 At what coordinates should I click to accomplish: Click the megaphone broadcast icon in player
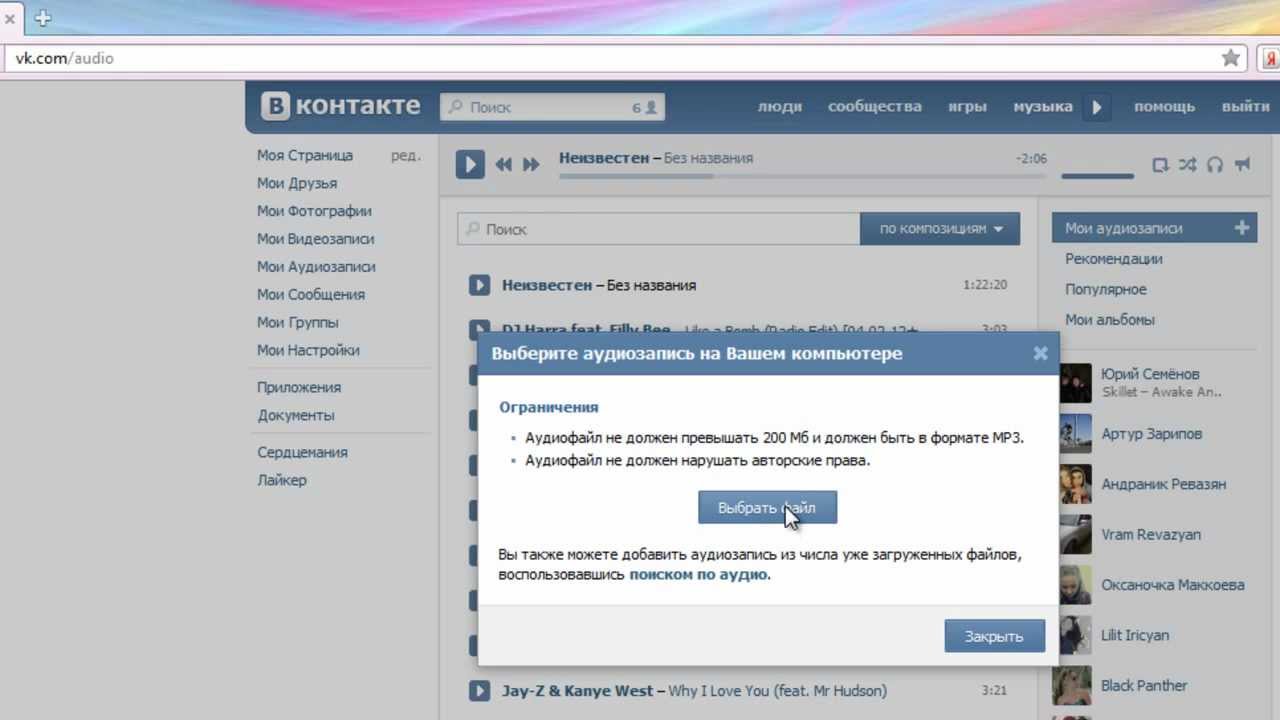(1243, 164)
